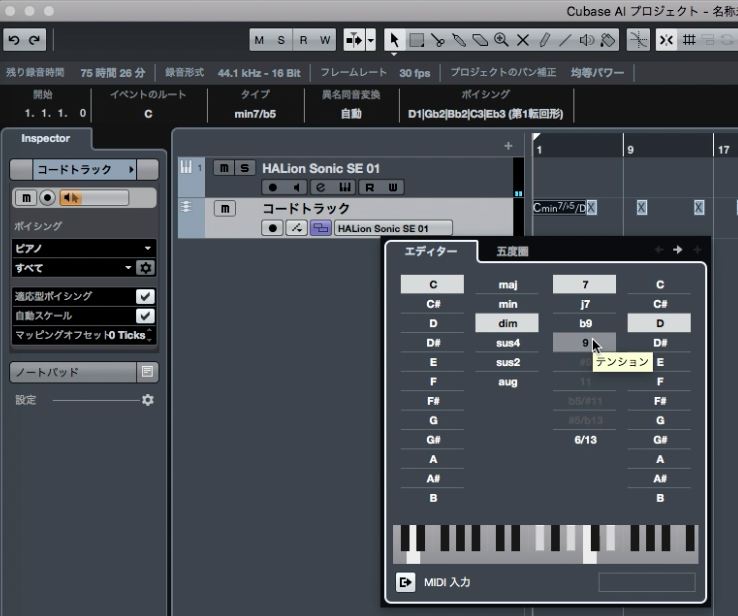This screenshot has height=616, width=738.
Task: Click the chord editor piano keyboard
Action: coord(545,544)
